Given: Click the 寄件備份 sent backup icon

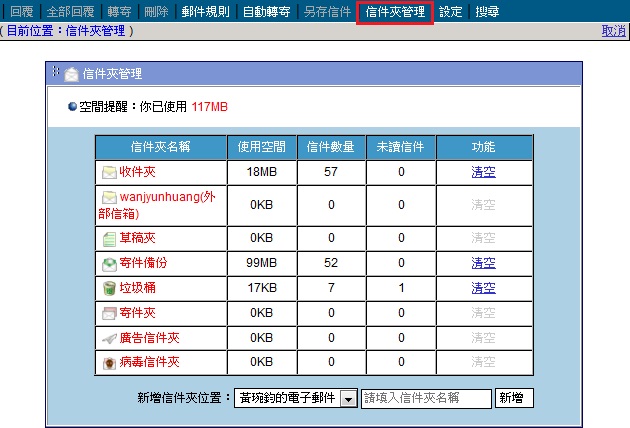Looking at the screenshot, I should point(109,263).
